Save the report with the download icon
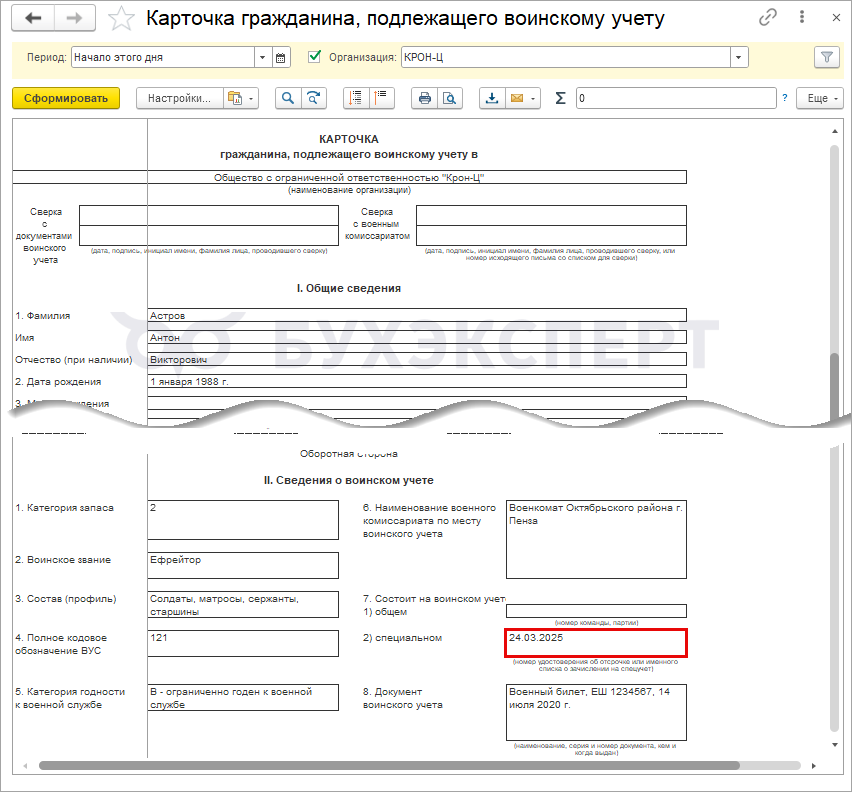852x792 pixels. point(492,98)
